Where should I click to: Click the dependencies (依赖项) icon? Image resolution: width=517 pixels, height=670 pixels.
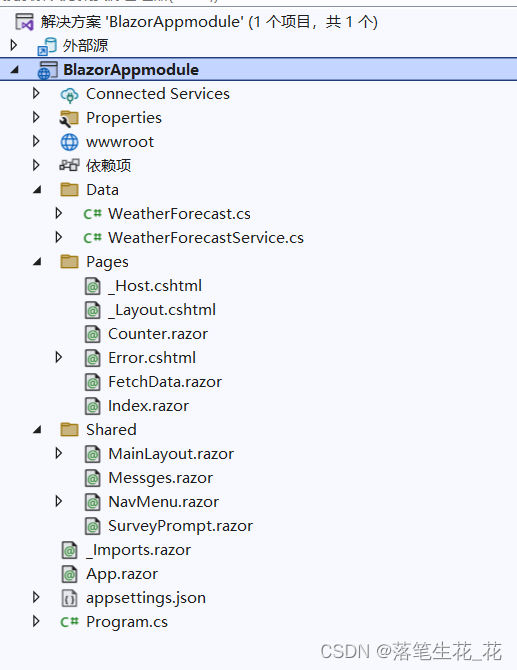pos(69,166)
